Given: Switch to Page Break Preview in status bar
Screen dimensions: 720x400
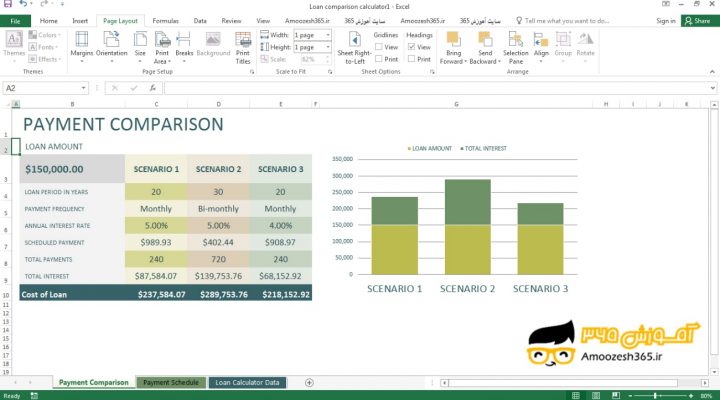Looking at the screenshot, I should tap(616, 395).
